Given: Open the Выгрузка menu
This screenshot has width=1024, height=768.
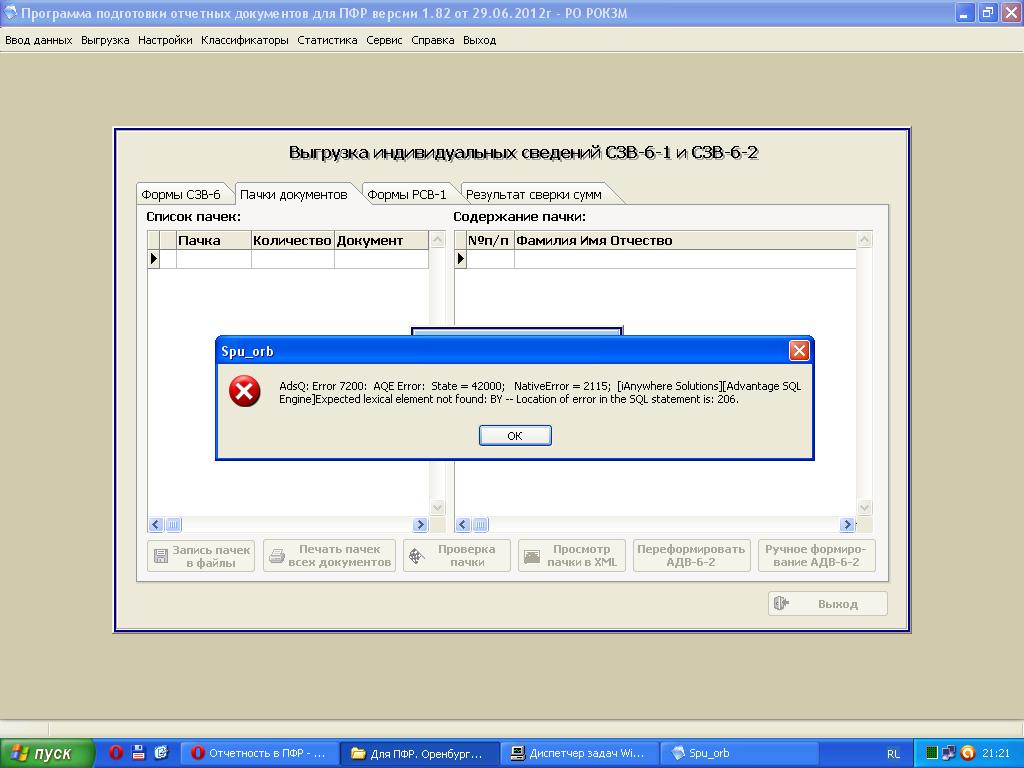Looking at the screenshot, I should tap(105, 40).
